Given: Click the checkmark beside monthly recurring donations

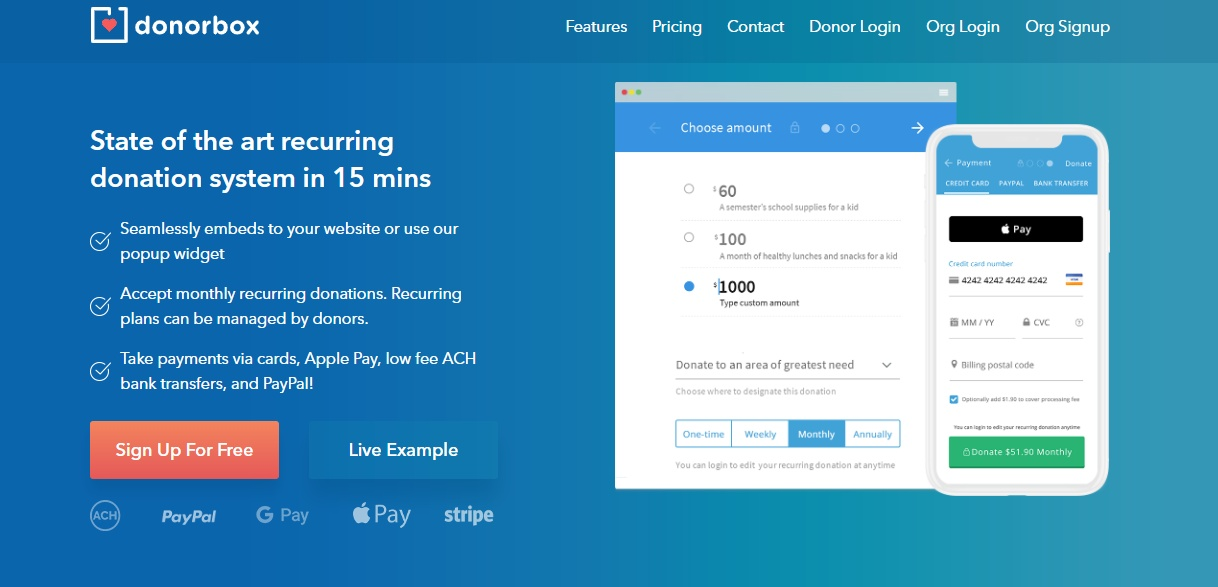Looking at the screenshot, I should pyautogui.click(x=100, y=307).
